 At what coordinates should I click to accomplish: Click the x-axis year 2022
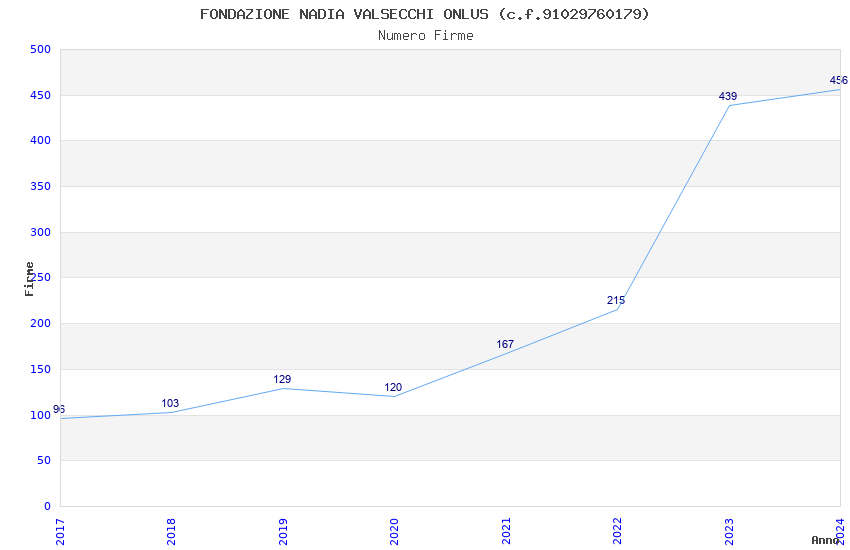pos(617,532)
